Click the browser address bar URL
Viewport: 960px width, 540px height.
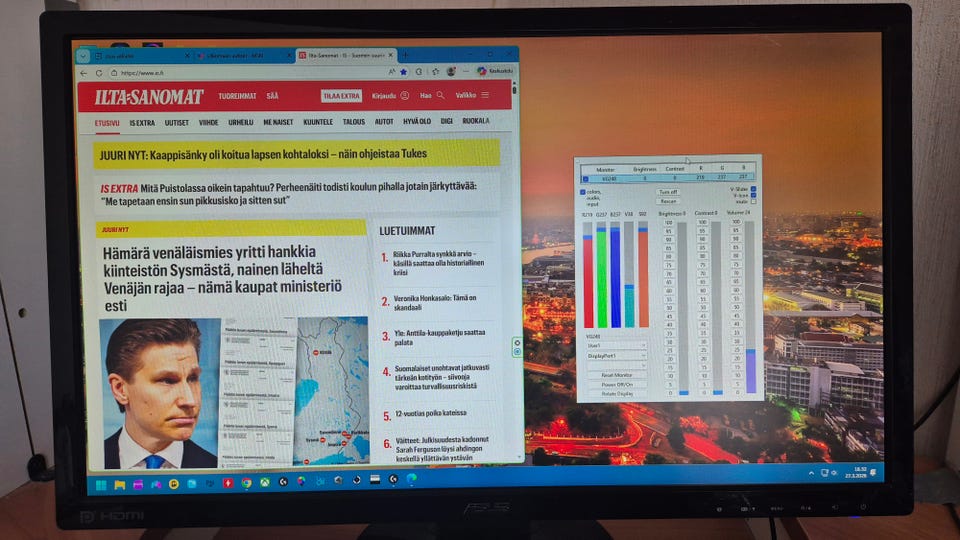pos(142,73)
